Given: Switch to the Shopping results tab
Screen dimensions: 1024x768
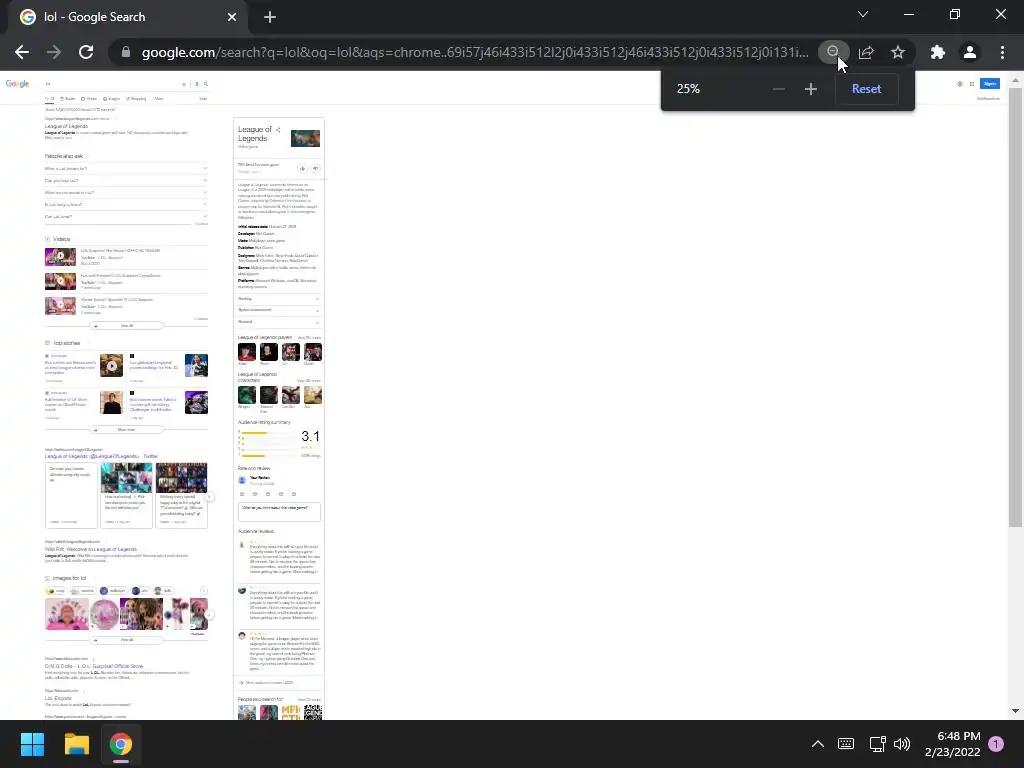Looking at the screenshot, I should click(136, 99).
